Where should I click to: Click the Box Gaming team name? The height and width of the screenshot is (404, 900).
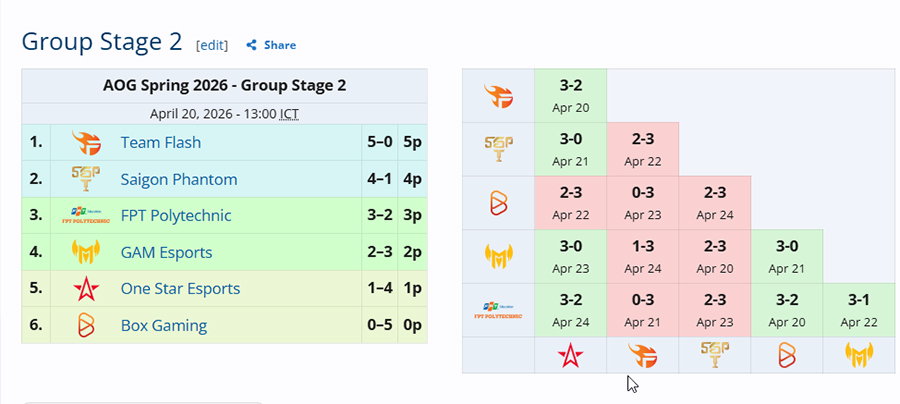click(163, 325)
